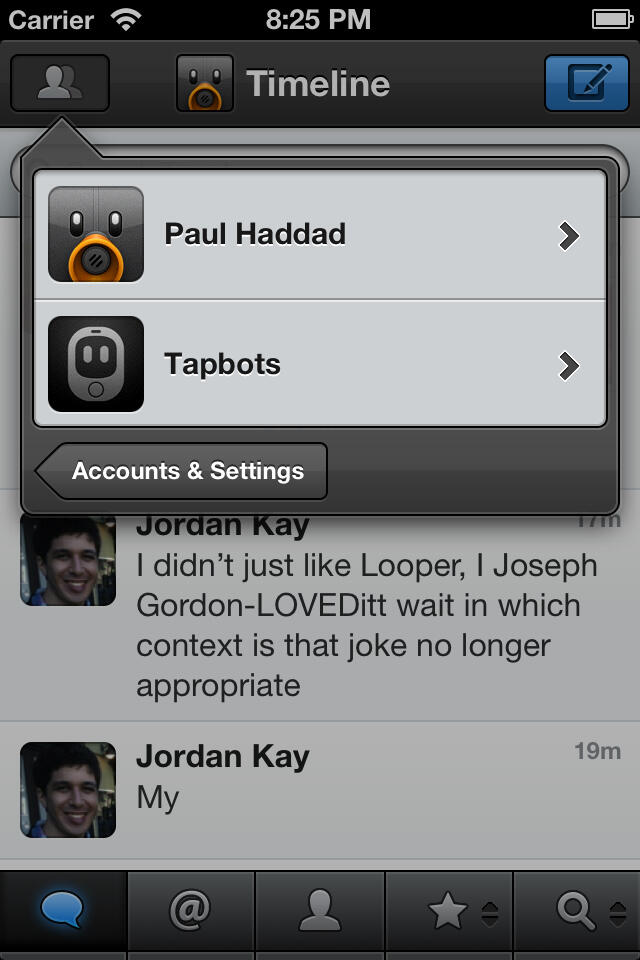Open the Favorites star tab
Viewport: 640px width, 960px height.
pos(448,910)
